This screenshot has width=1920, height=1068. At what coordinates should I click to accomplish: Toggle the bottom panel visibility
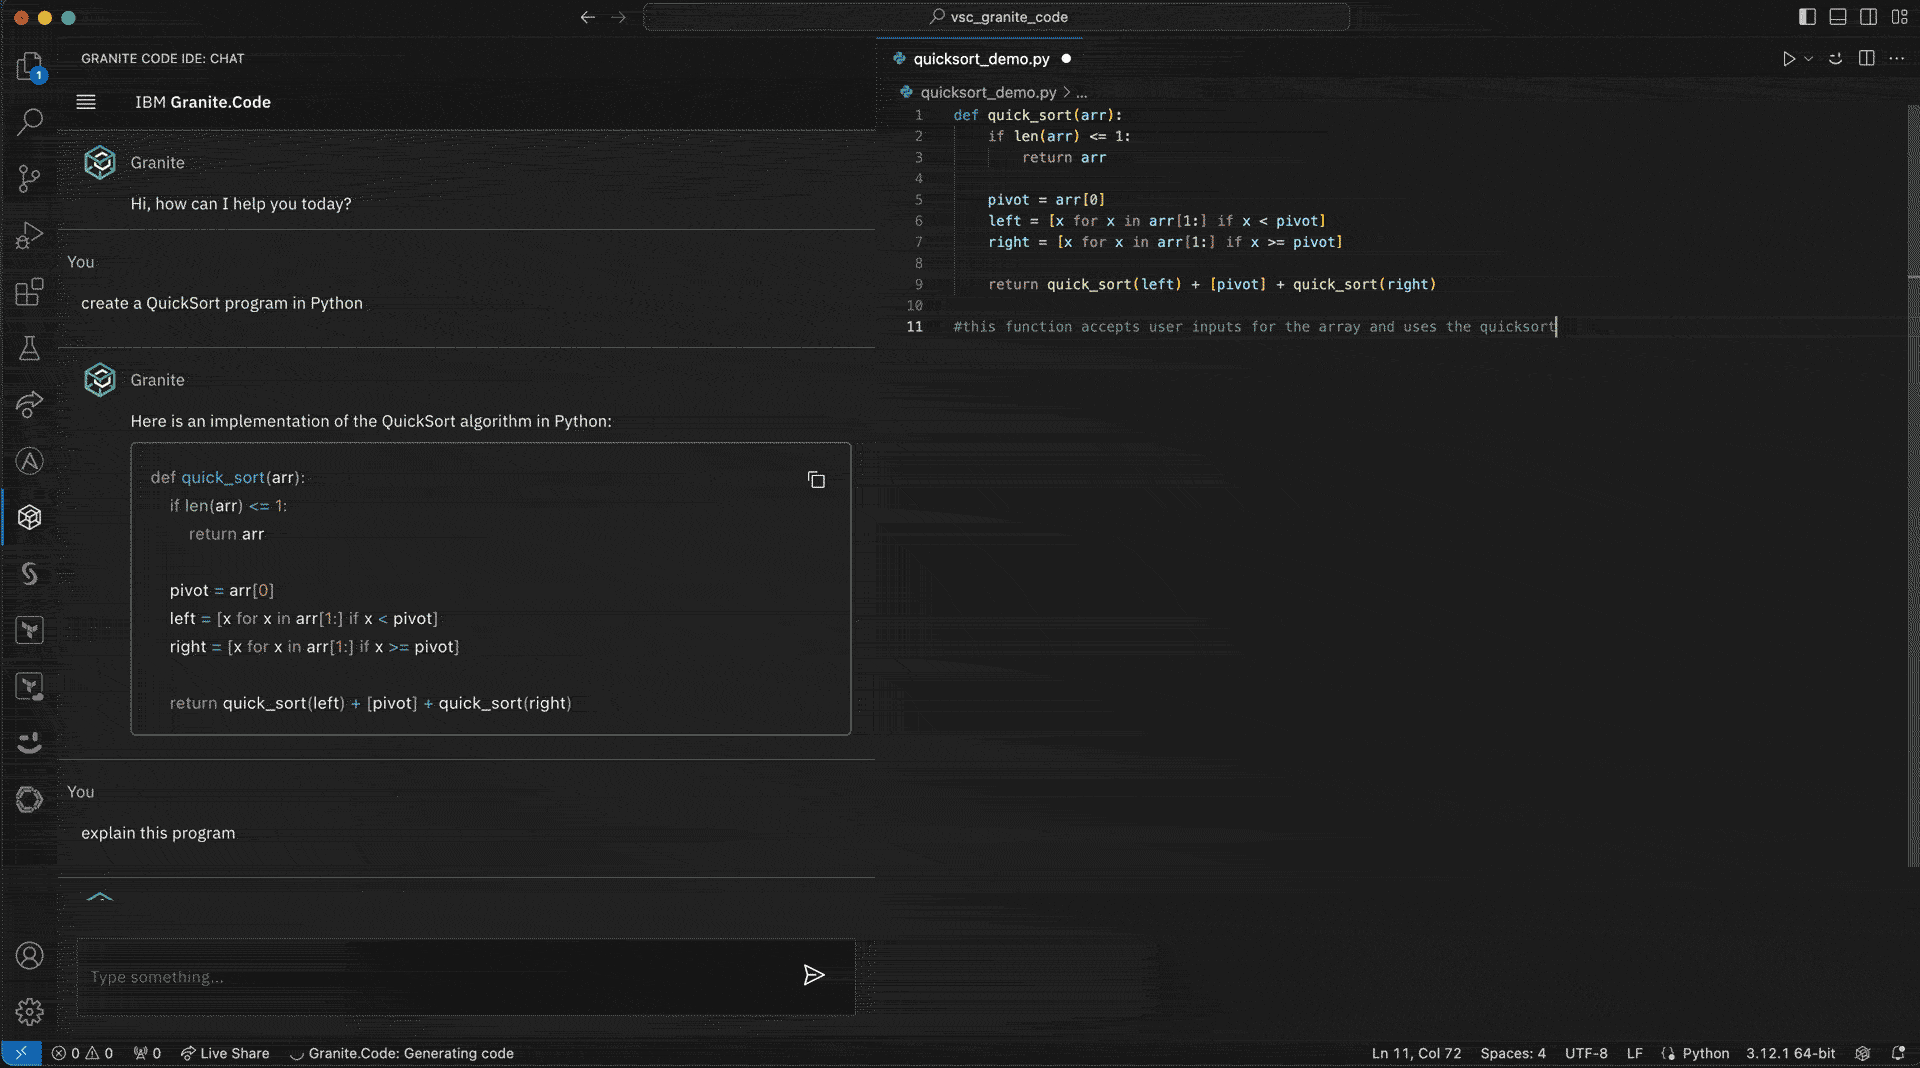point(1838,16)
